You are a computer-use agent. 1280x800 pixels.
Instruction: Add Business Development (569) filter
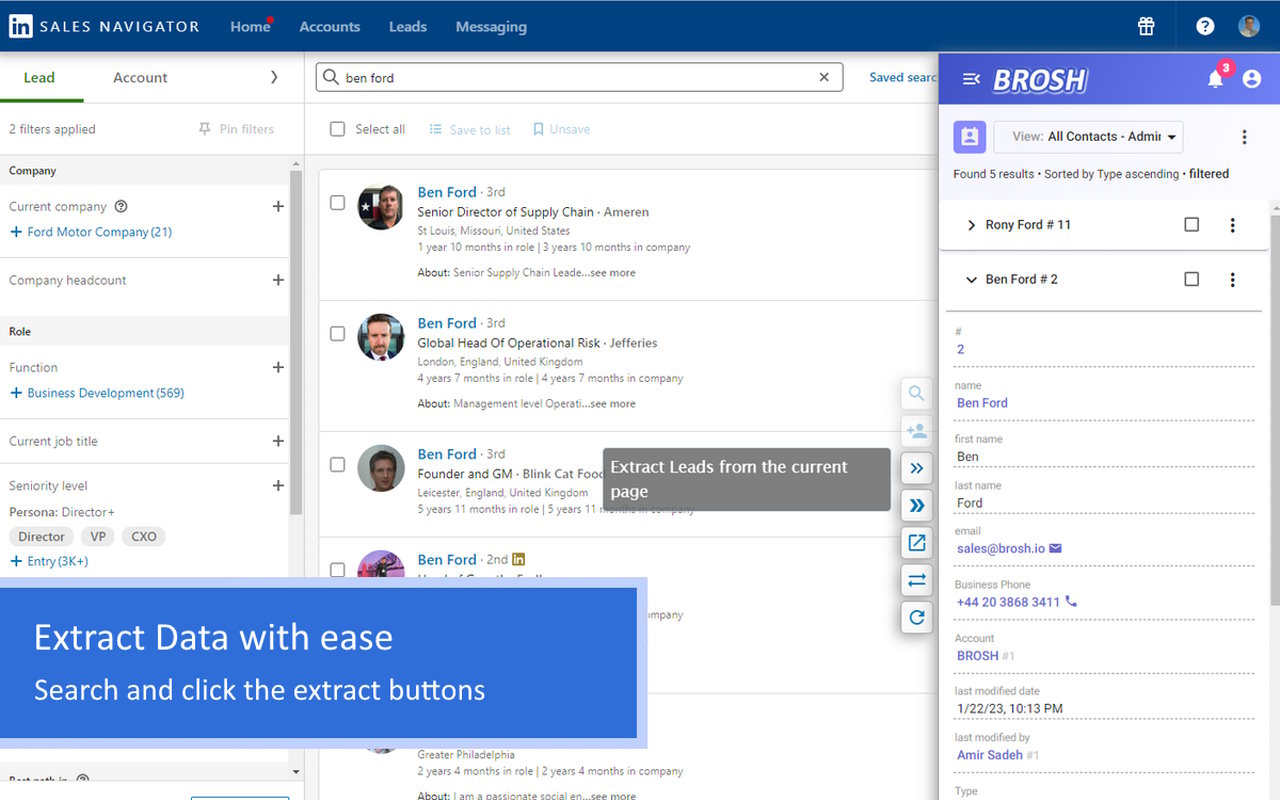pos(97,393)
